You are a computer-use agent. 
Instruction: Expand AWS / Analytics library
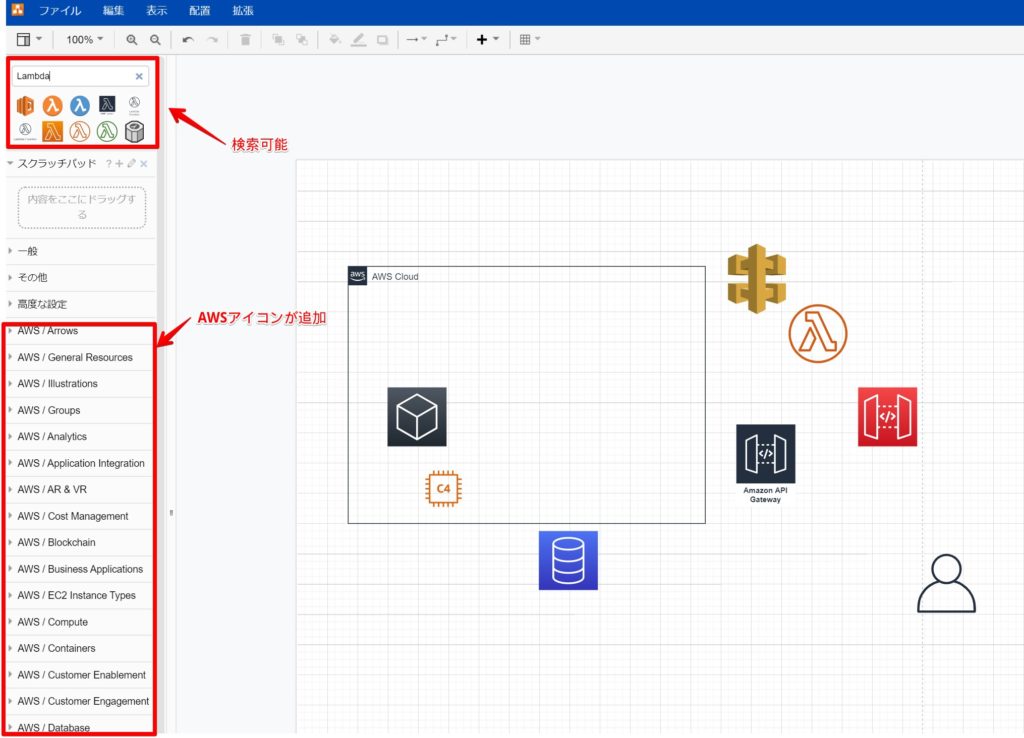(79, 437)
